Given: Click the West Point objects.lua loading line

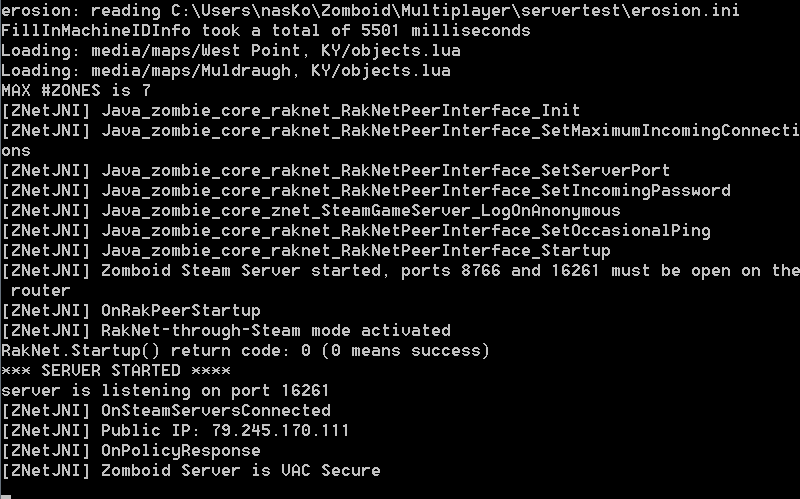Looking at the screenshot, I should point(225,51).
